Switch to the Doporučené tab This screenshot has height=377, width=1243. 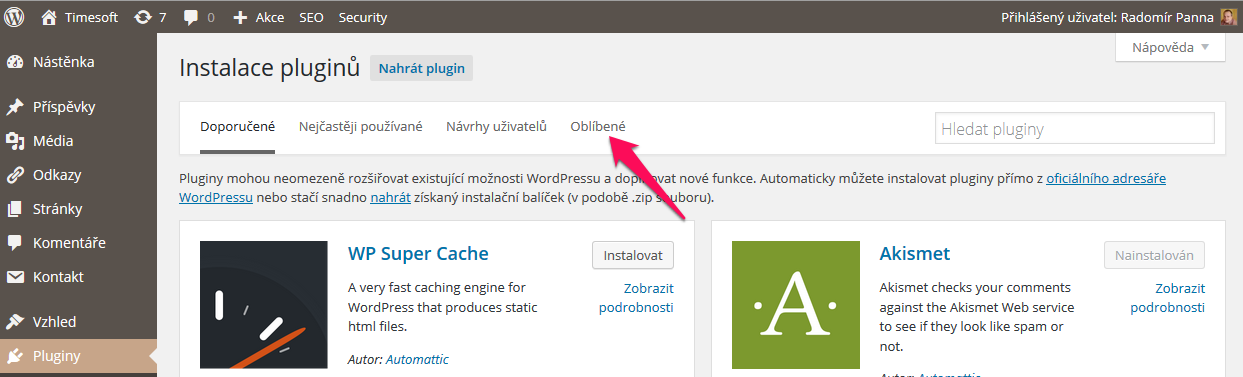click(x=237, y=127)
